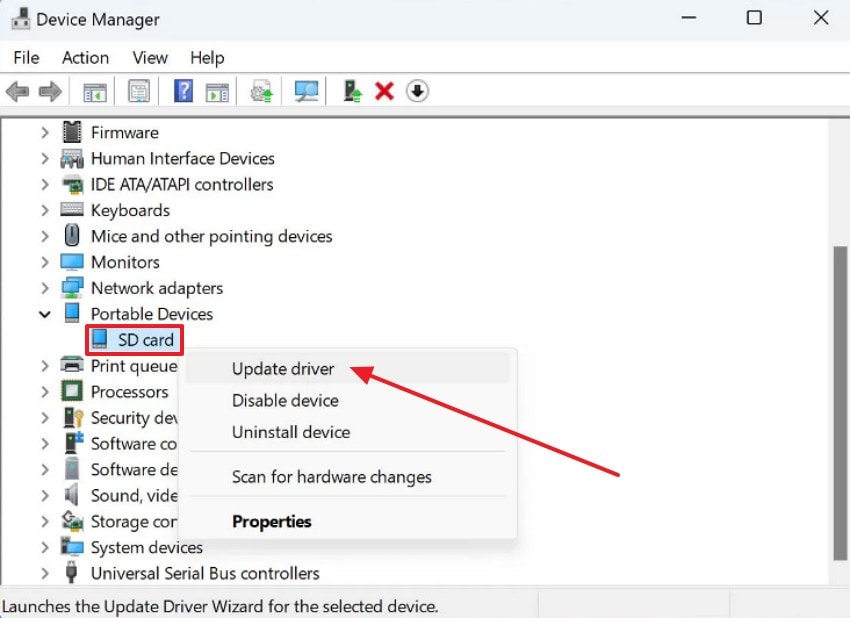
Task: Open Properties from the context menu
Action: pyautogui.click(x=347, y=522)
